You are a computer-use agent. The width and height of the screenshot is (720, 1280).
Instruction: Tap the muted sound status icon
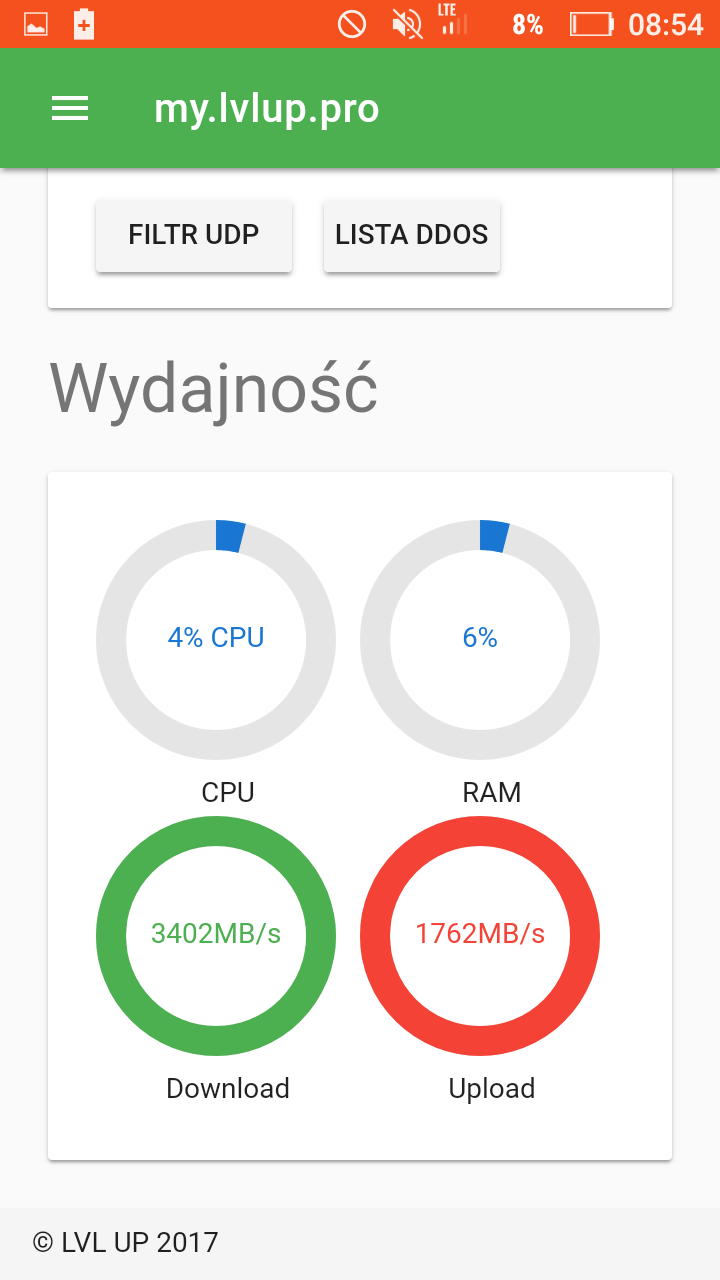tap(407, 24)
